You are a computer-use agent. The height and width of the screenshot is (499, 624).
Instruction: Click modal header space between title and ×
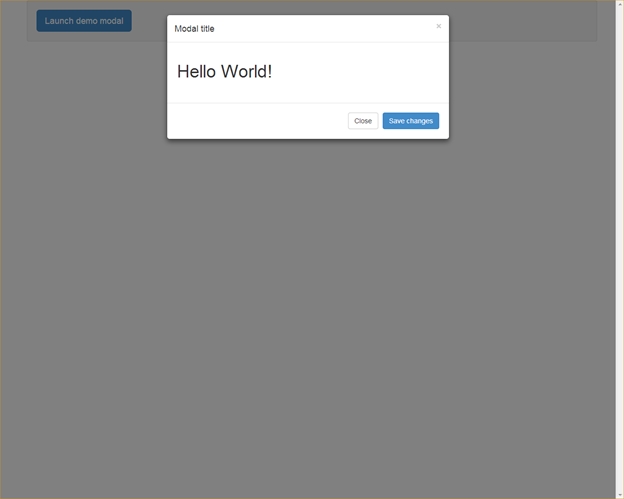point(320,29)
